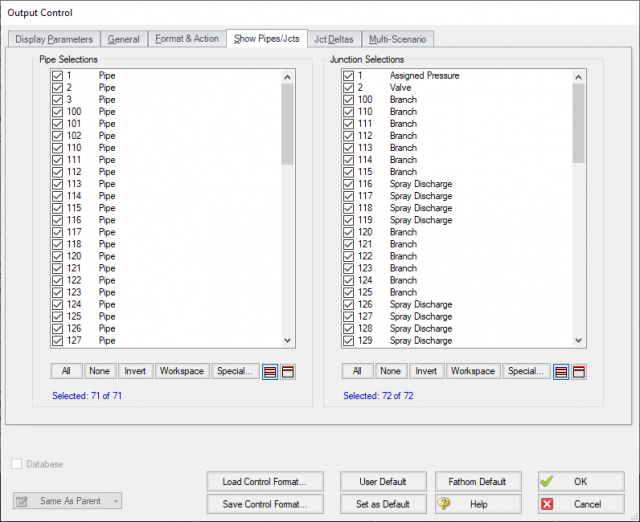Open Special... for junction selections
This screenshot has width=640, height=522.
526,371
